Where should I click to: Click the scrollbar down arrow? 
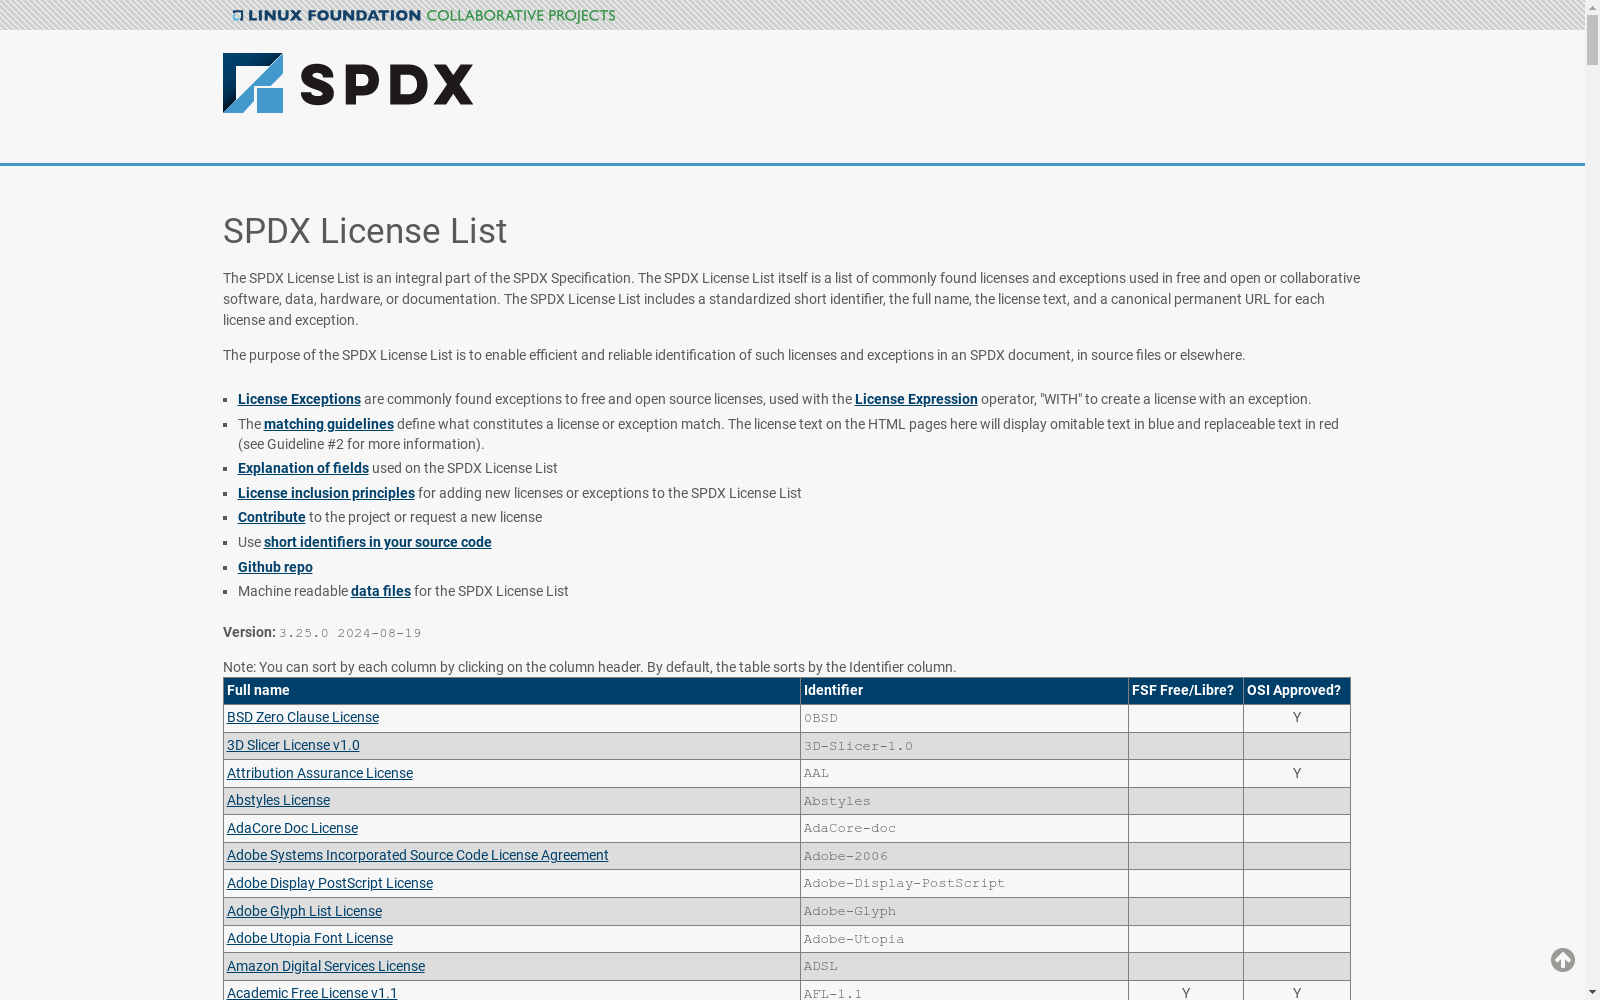[1592, 992]
